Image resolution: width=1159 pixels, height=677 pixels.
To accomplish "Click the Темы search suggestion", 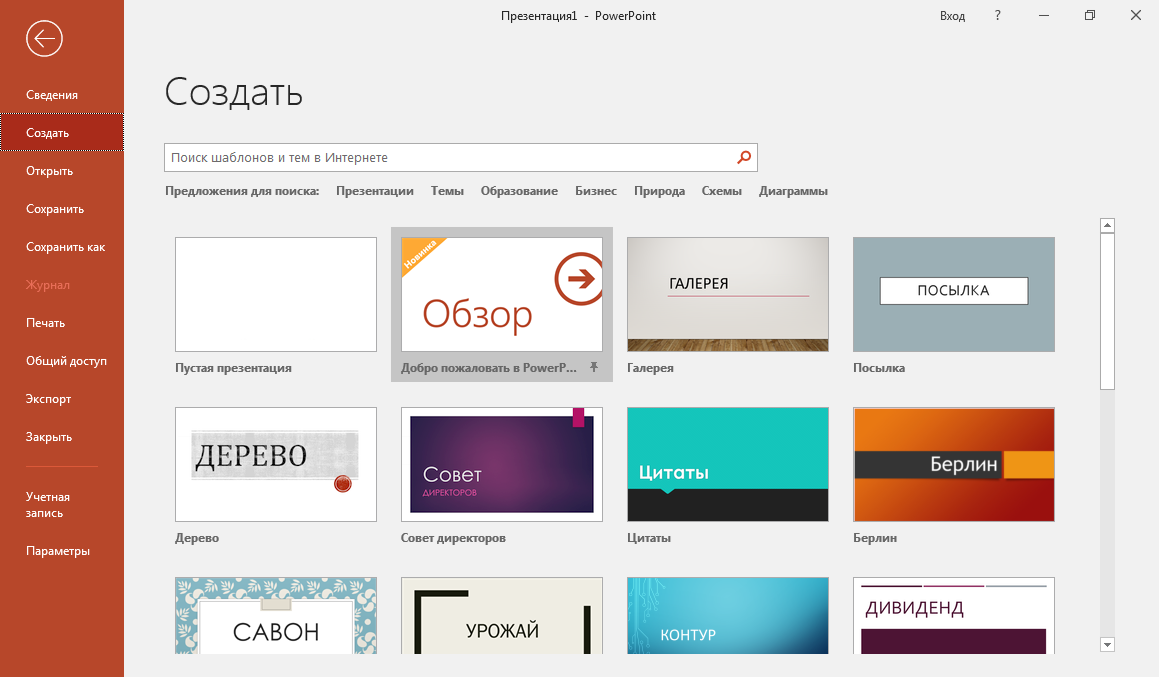I will 447,191.
